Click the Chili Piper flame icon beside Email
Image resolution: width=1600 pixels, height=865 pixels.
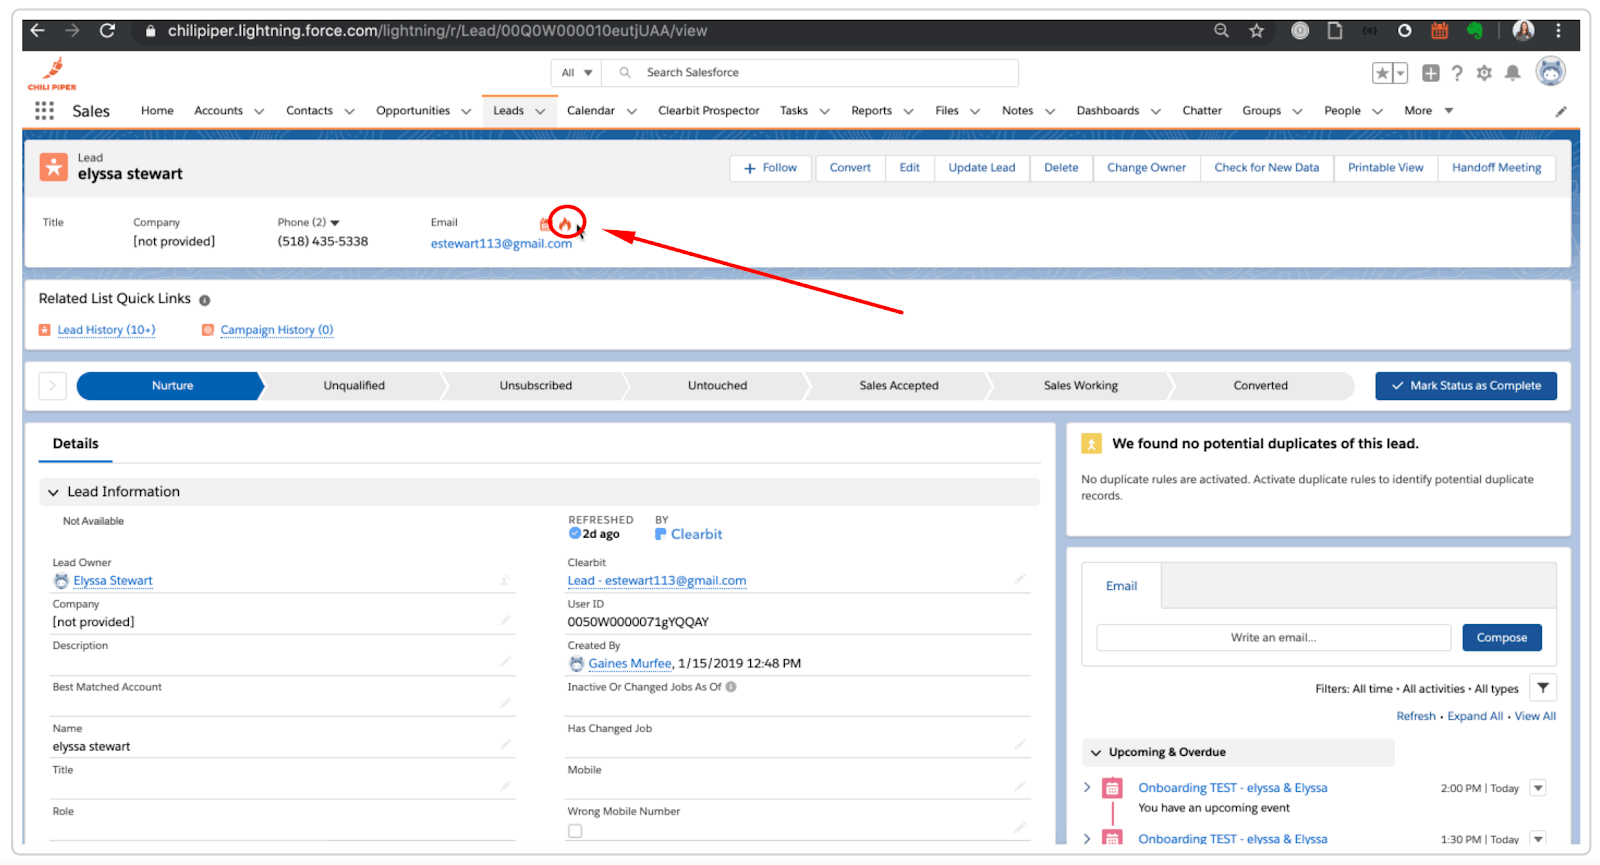(x=566, y=224)
